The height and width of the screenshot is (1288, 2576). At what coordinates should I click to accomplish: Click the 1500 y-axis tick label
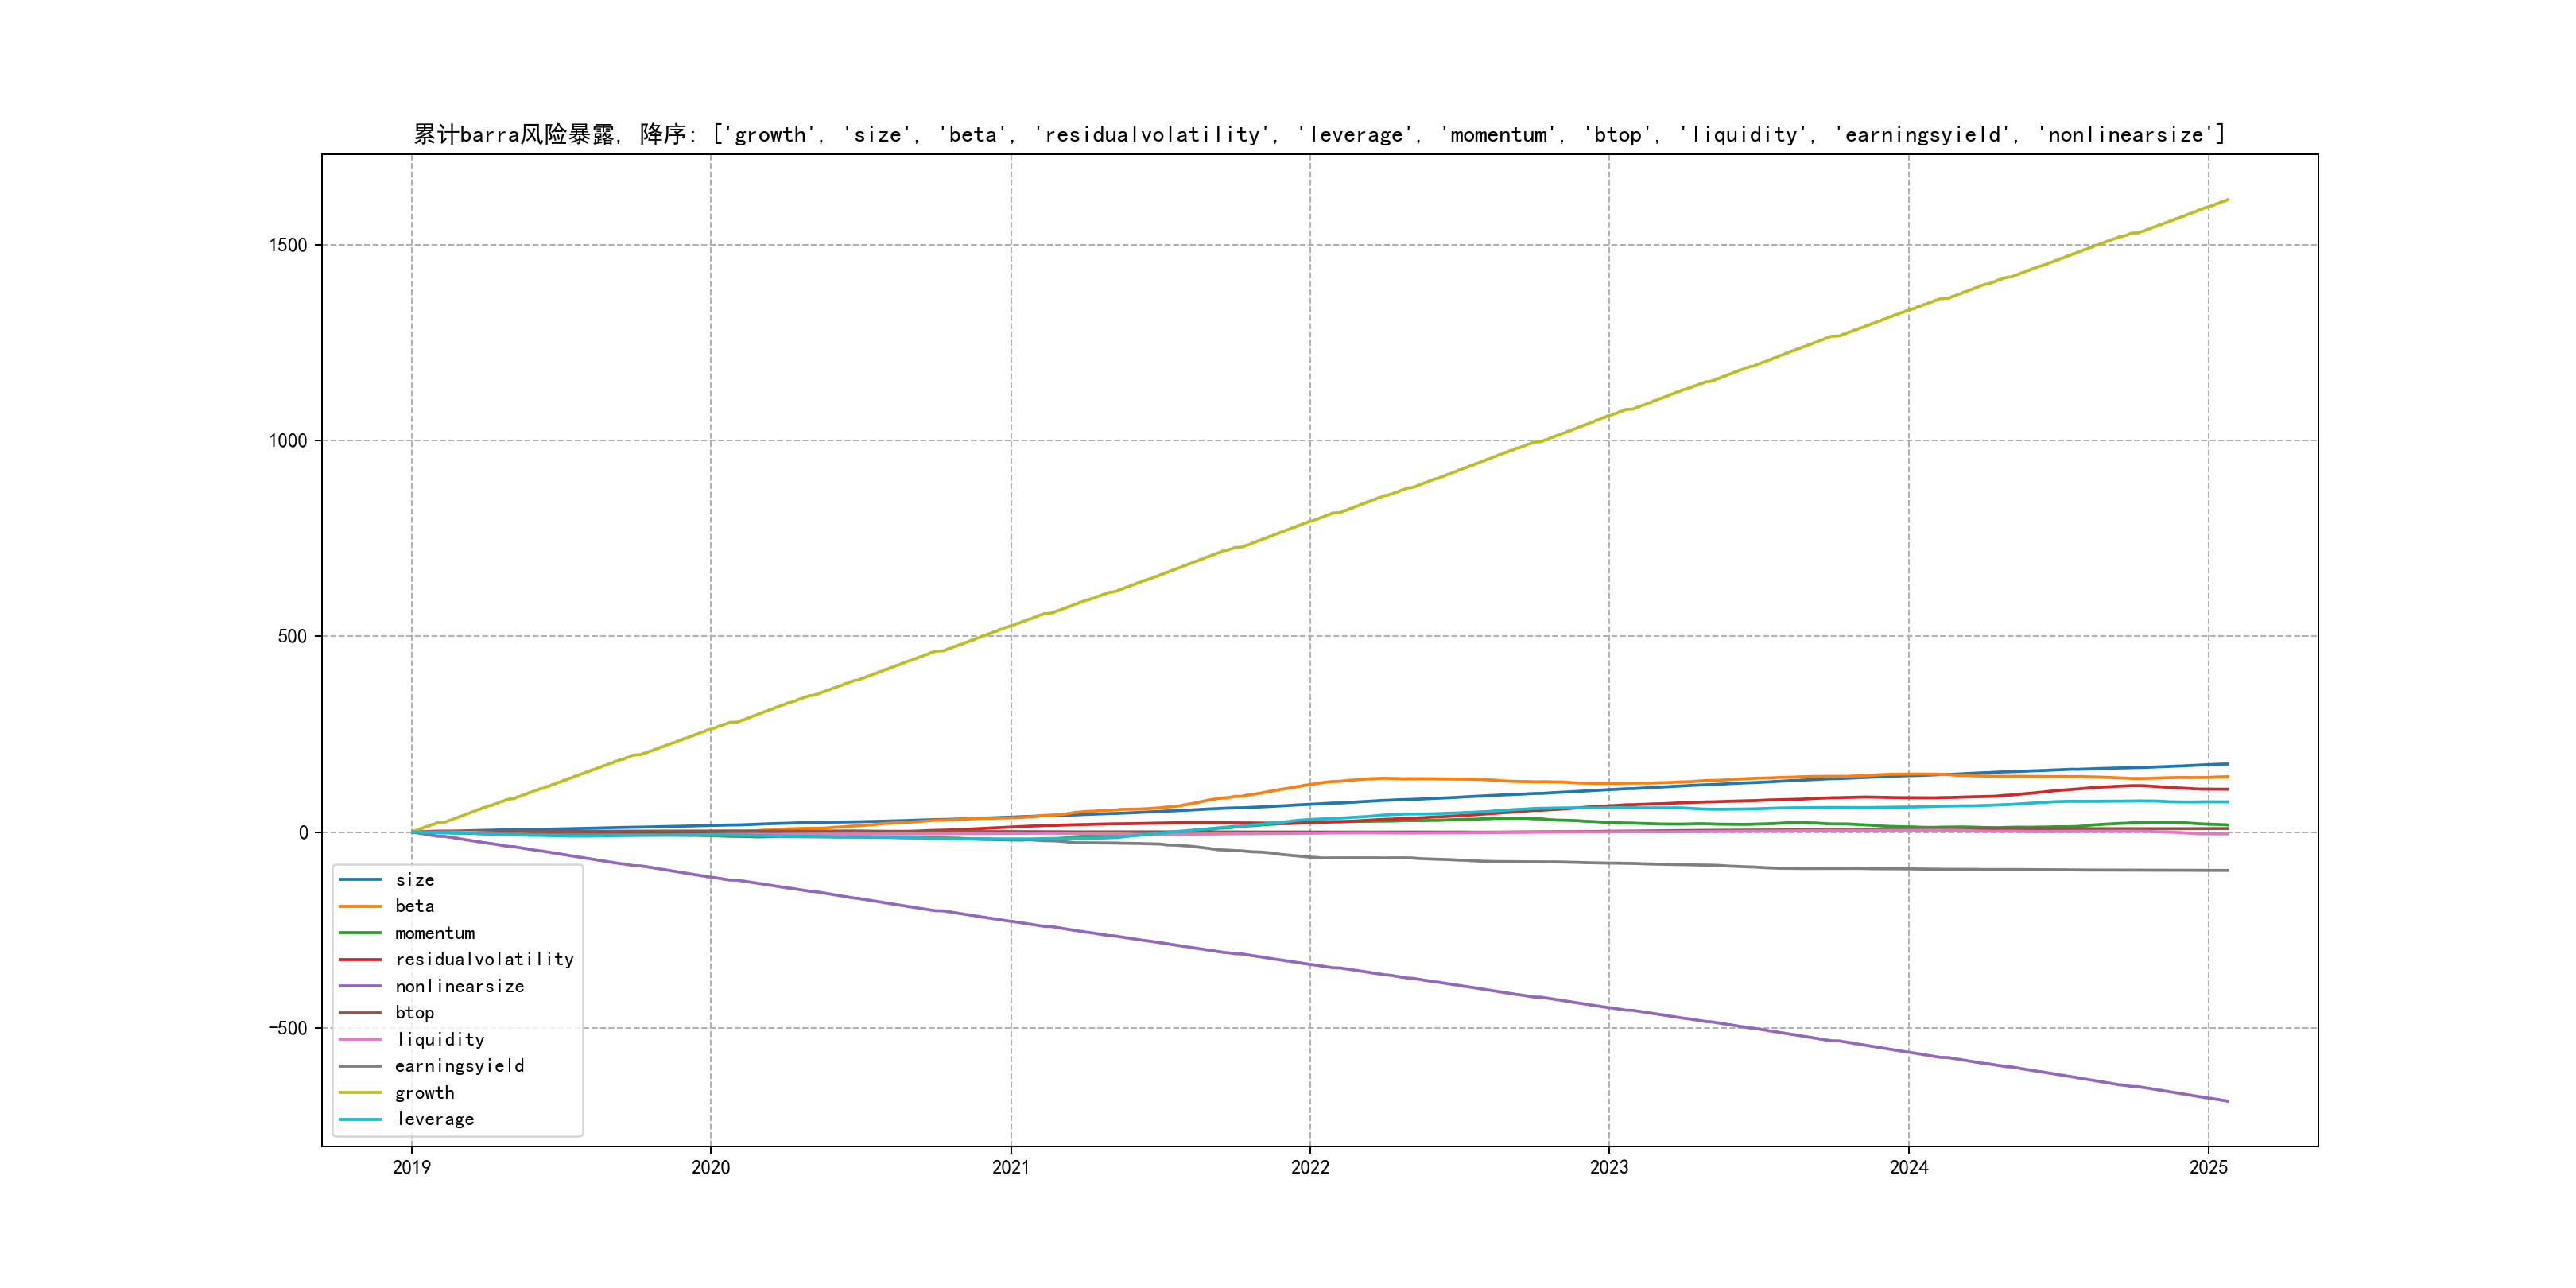(288, 245)
